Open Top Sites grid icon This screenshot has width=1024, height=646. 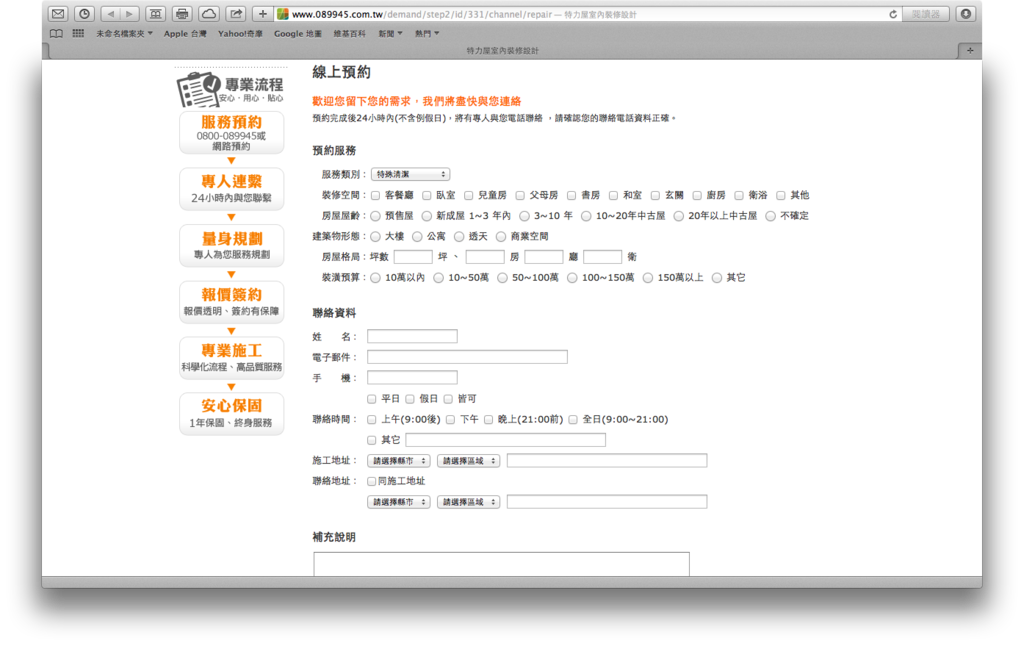pos(78,33)
